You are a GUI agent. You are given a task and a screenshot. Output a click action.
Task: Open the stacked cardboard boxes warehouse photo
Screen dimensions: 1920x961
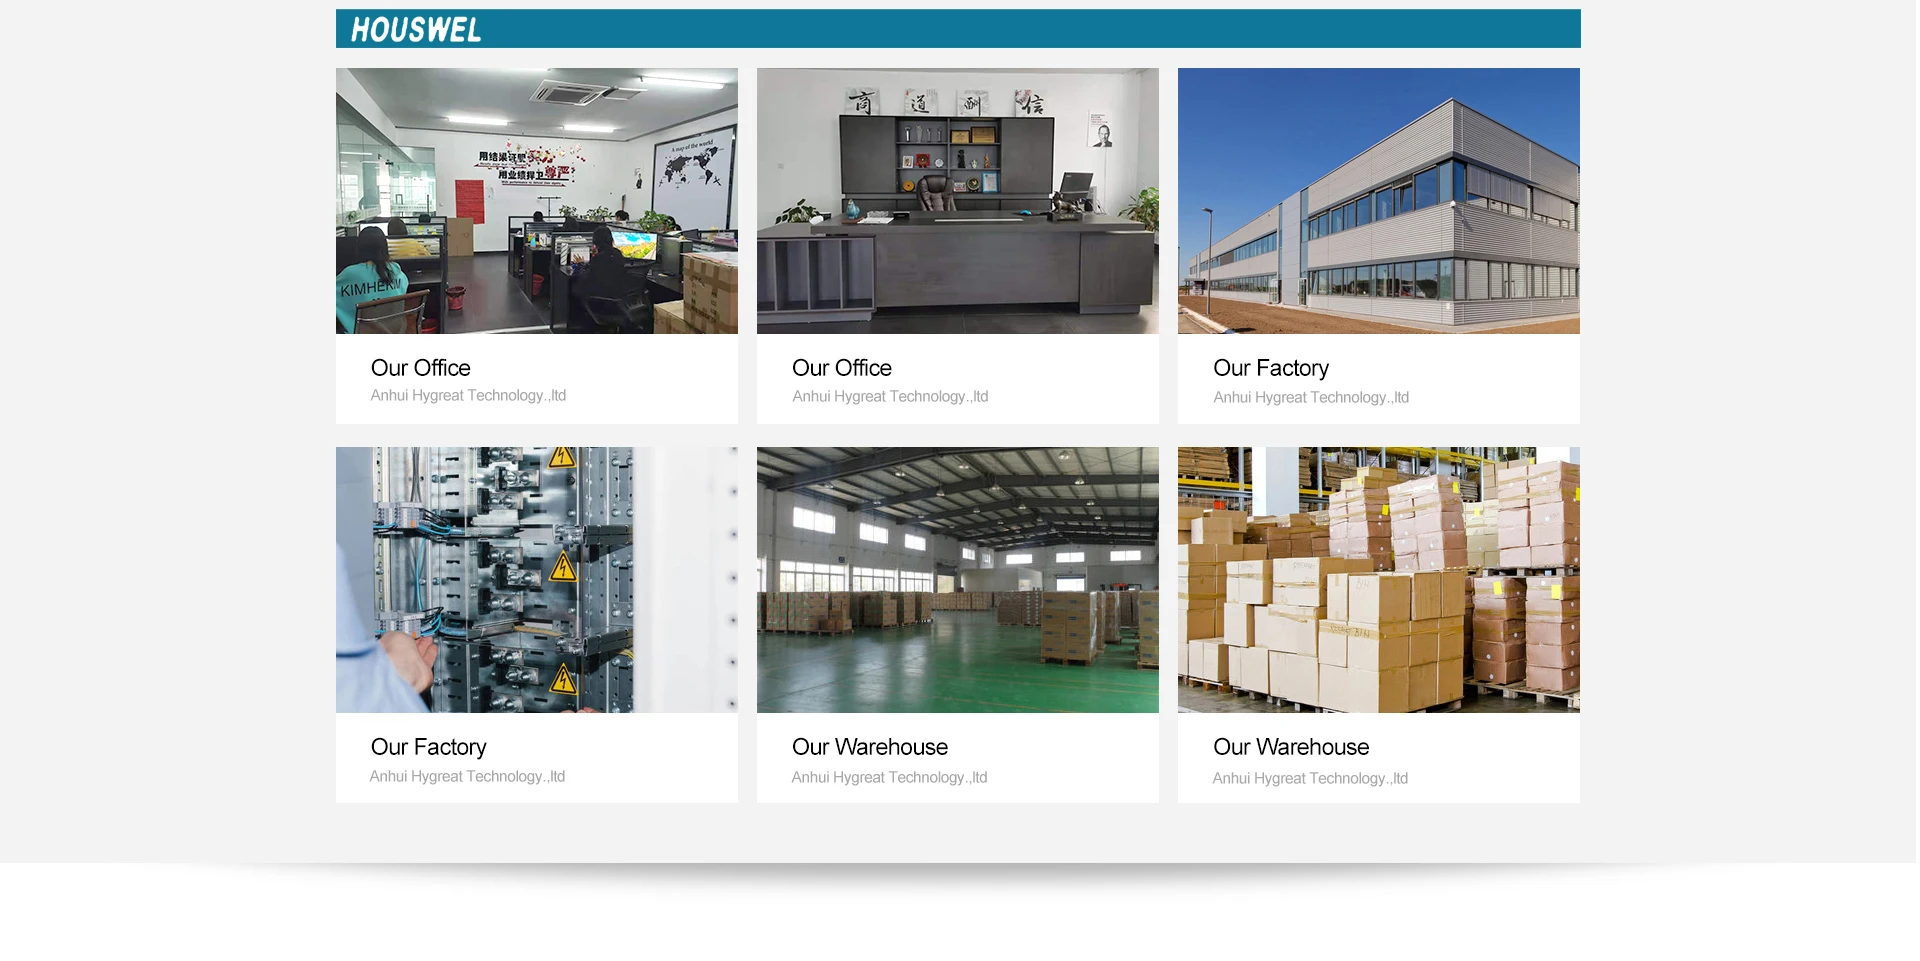point(1379,580)
